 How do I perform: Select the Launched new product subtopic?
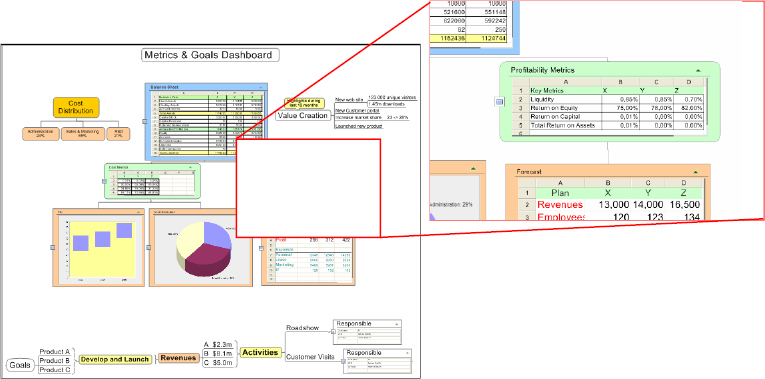(359, 126)
